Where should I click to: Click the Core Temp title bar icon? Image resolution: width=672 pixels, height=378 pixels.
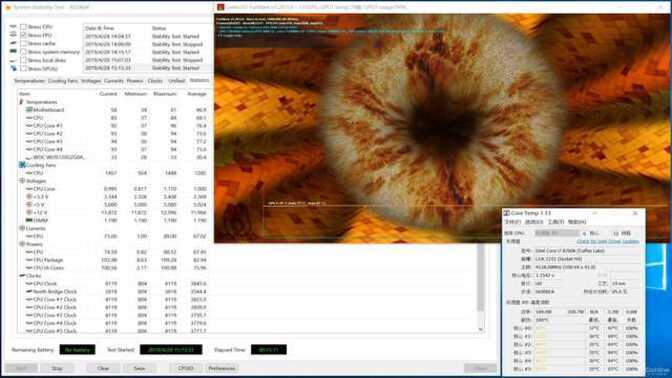(x=507, y=213)
